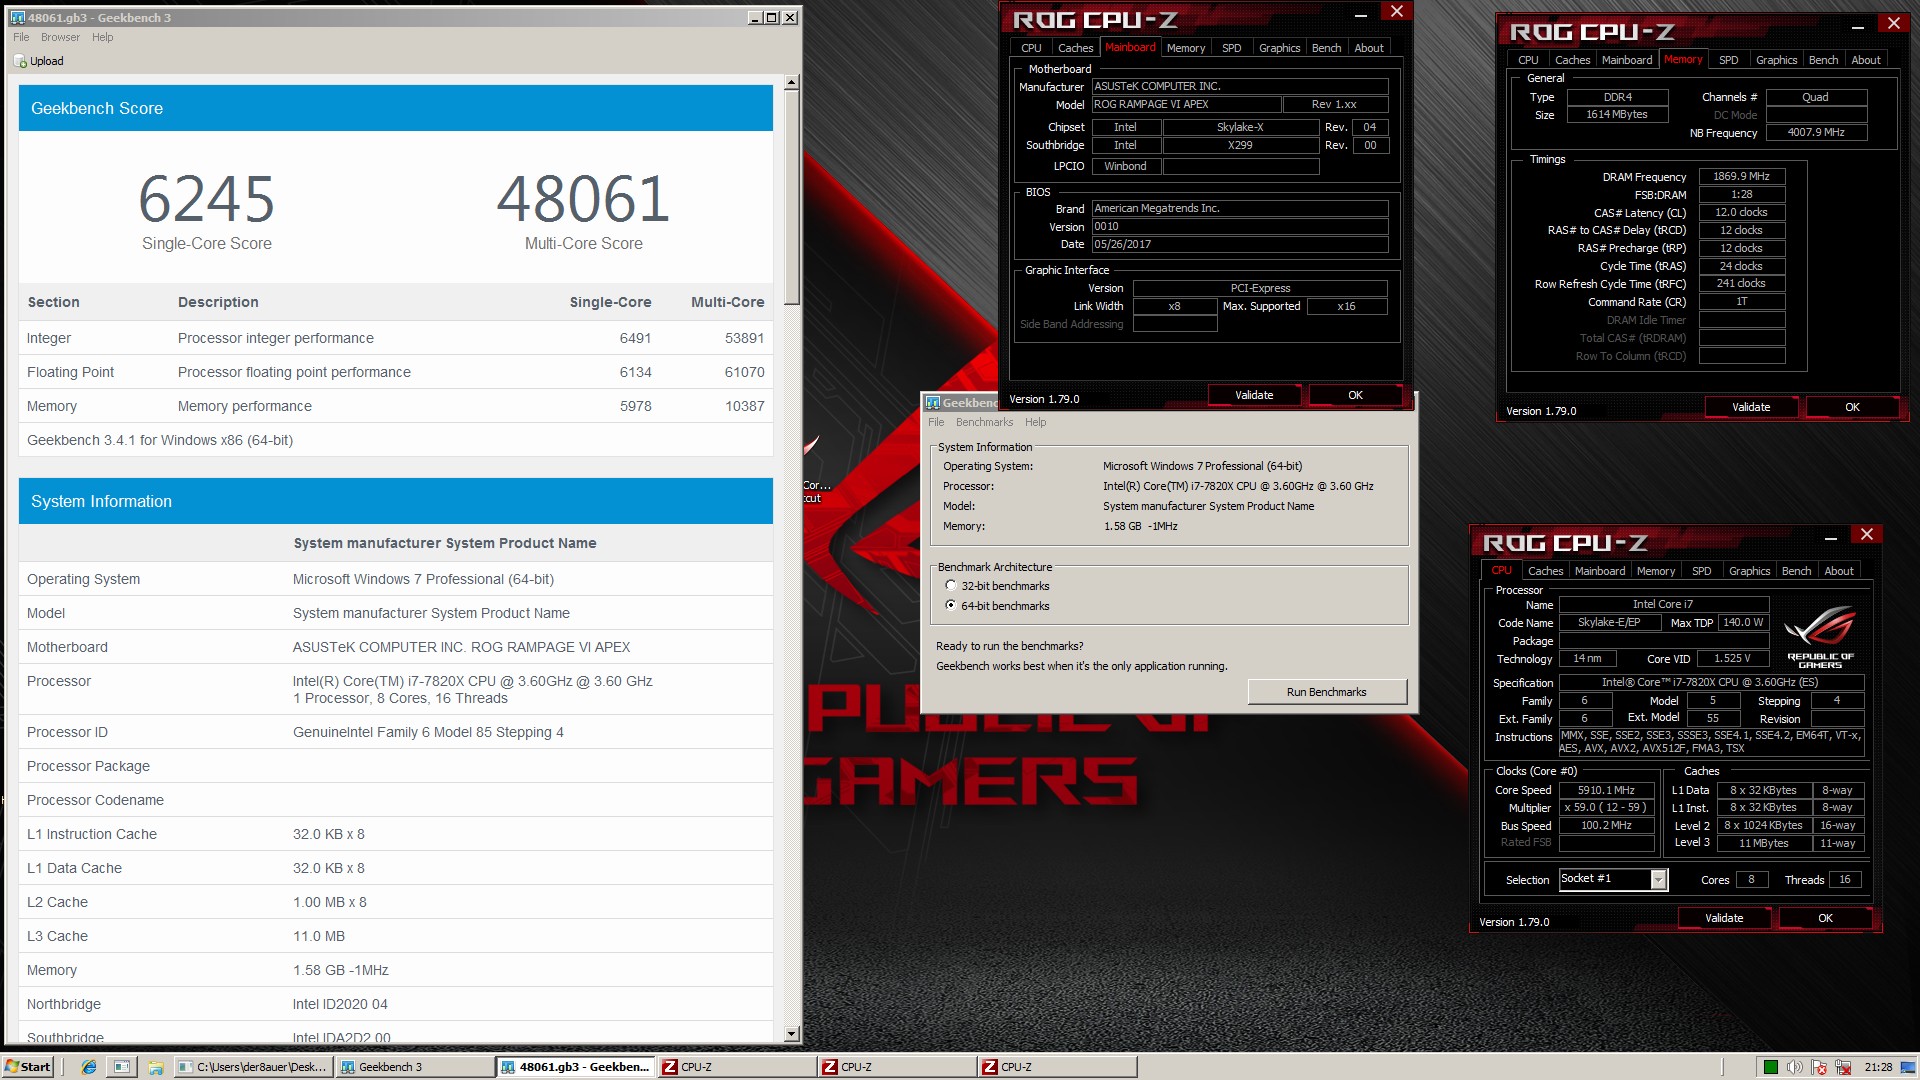Switch to Caches tab in Mainboard CPU-Z window

(1075, 48)
